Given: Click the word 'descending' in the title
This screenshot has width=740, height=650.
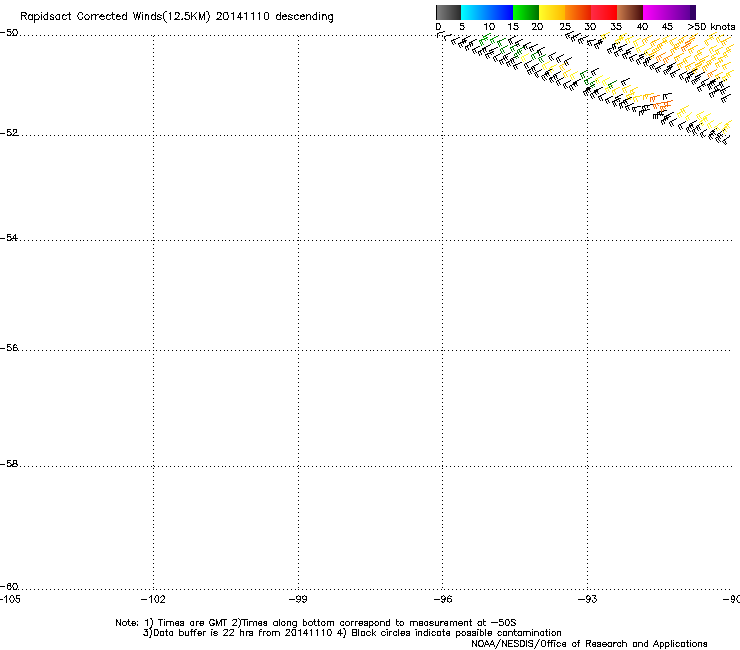Looking at the screenshot, I should tap(304, 17).
